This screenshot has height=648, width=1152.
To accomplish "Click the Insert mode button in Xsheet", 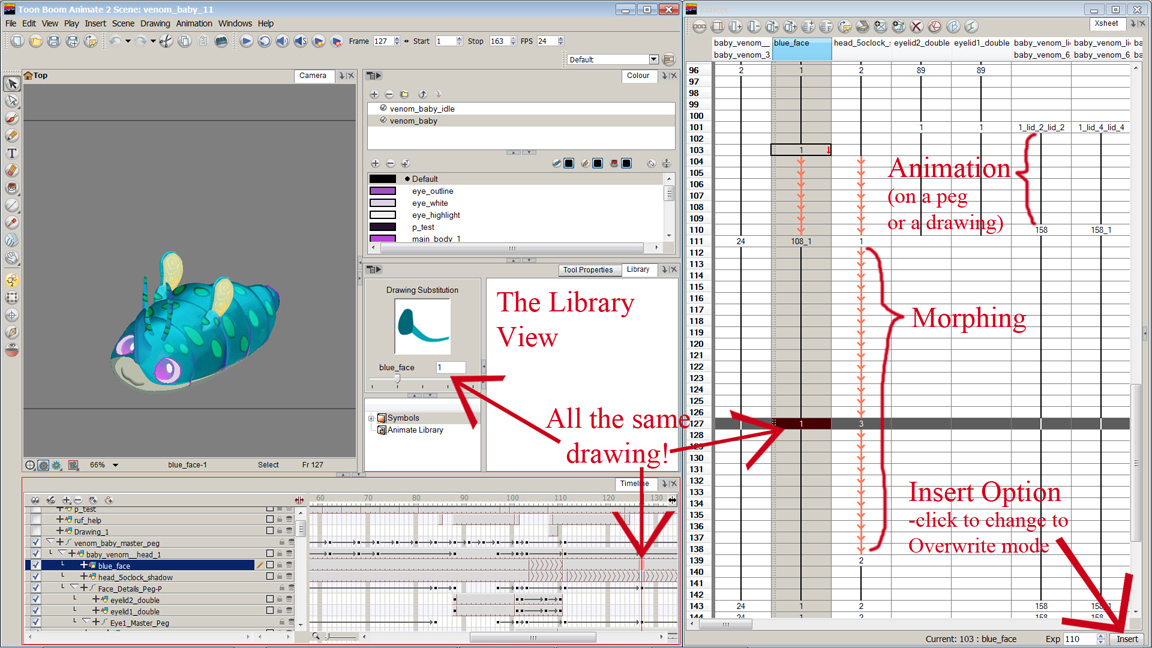I will pyautogui.click(x=1126, y=639).
